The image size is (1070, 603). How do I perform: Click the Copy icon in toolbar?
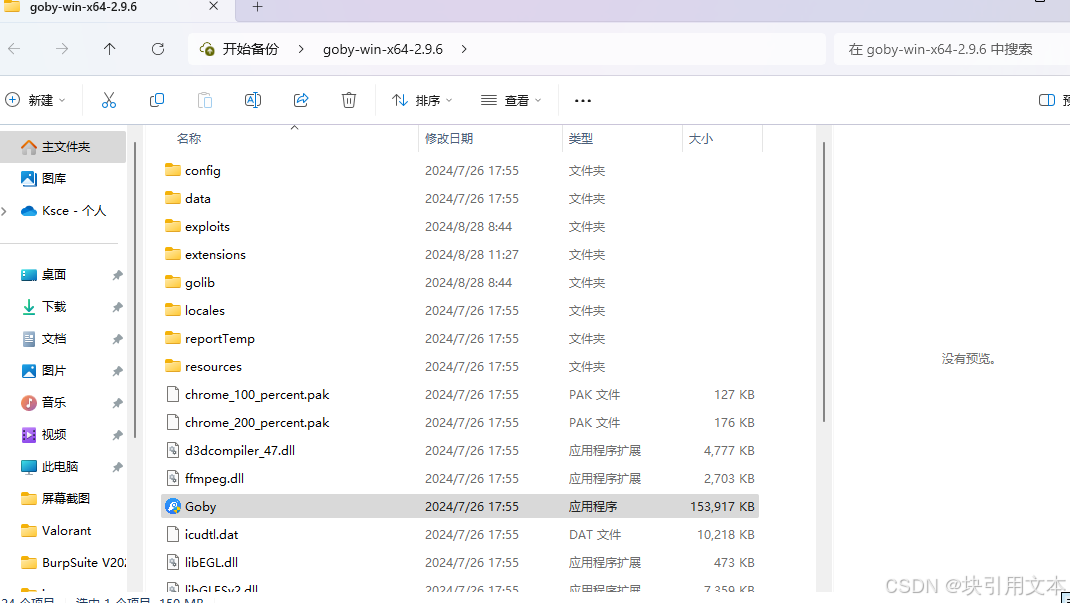point(157,100)
